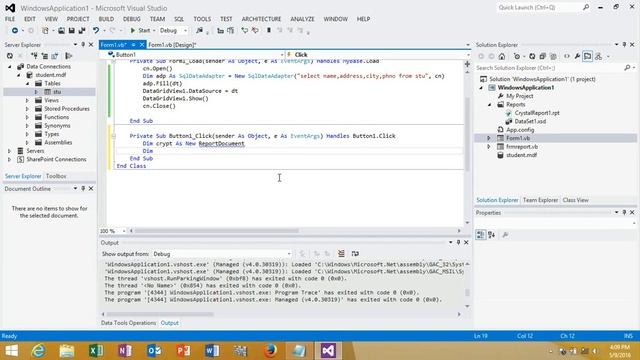Image resolution: width=640 pixels, height=360 pixels.
Task: Open the BUILD menu
Action: click(106, 19)
